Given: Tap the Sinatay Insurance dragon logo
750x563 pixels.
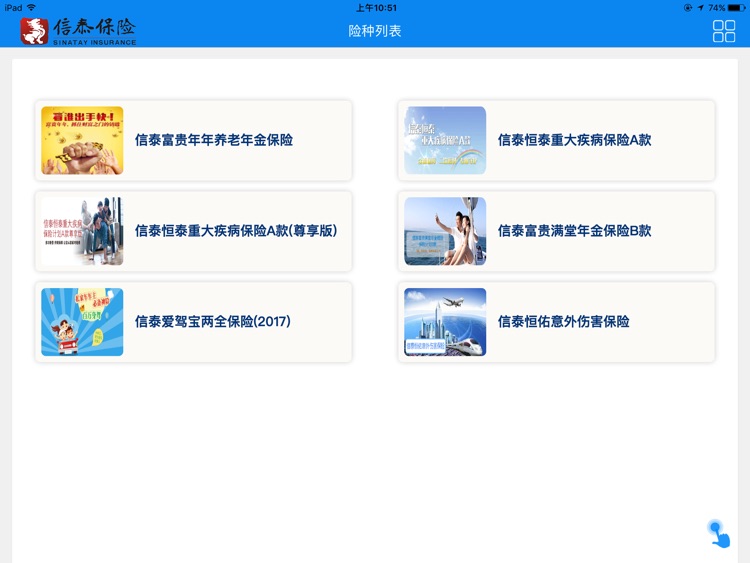Looking at the screenshot, I should pyautogui.click(x=34, y=31).
